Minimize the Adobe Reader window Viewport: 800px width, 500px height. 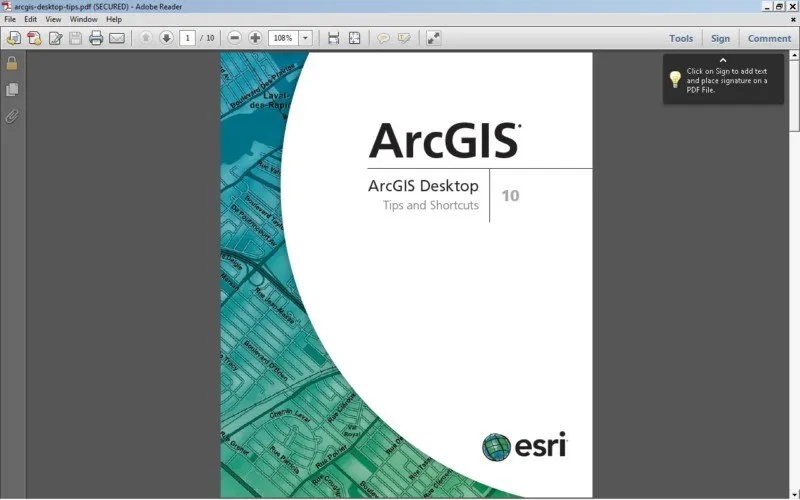pyautogui.click(x=767, y=6)
